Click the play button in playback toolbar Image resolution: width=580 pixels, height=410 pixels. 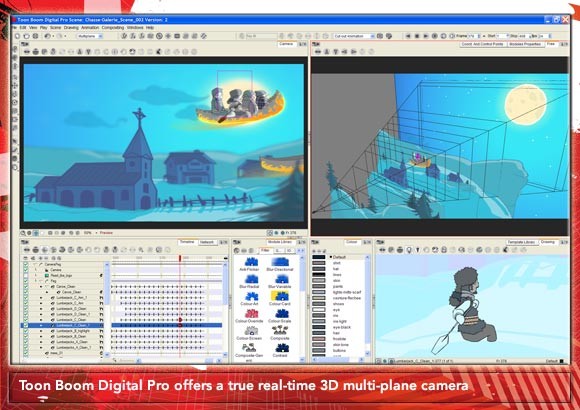pyautogui.click(x=426, y=36)
